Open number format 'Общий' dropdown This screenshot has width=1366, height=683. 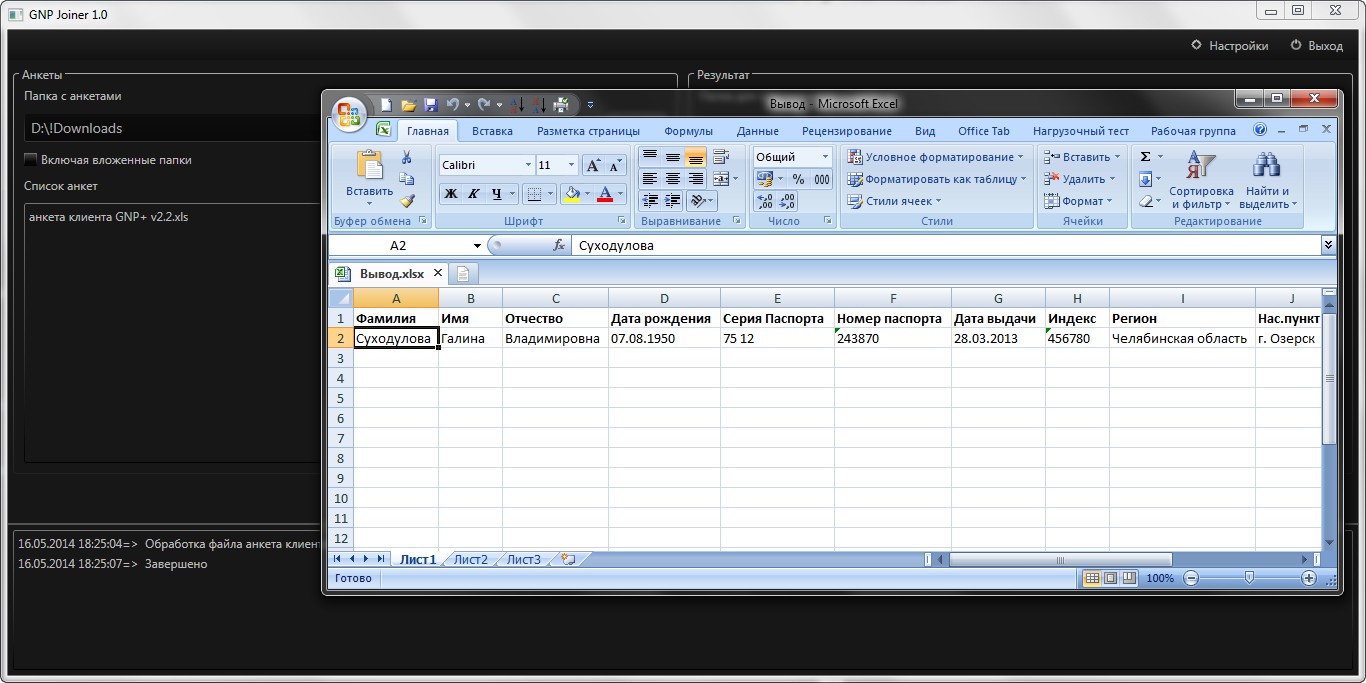coord(825,157)
